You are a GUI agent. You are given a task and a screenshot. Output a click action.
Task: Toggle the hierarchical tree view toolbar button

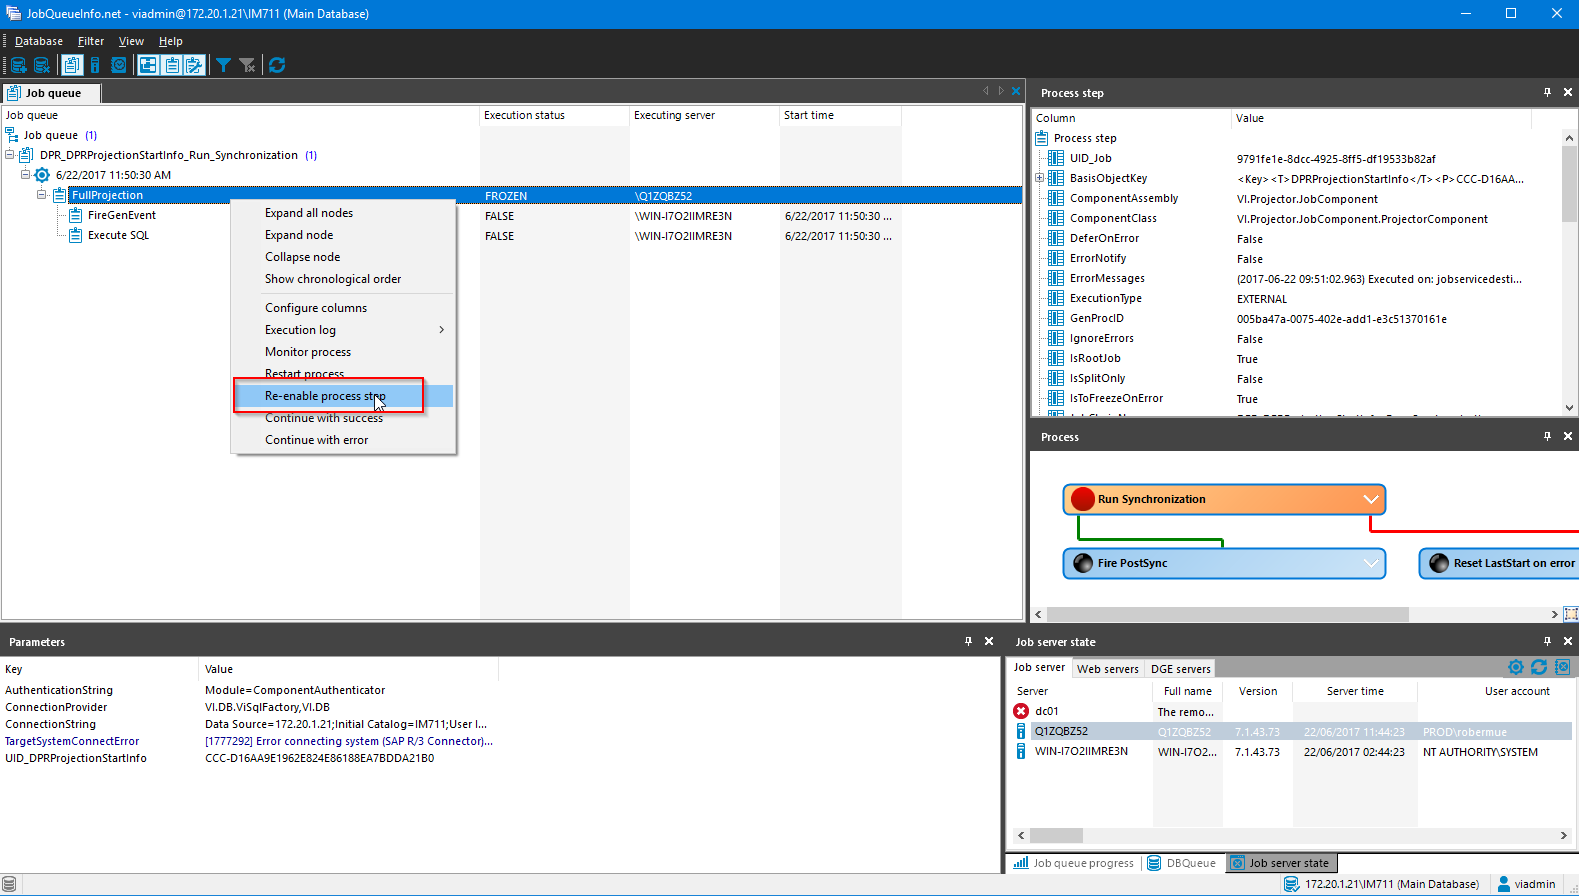pyautogui.click(x=148, y=65)
